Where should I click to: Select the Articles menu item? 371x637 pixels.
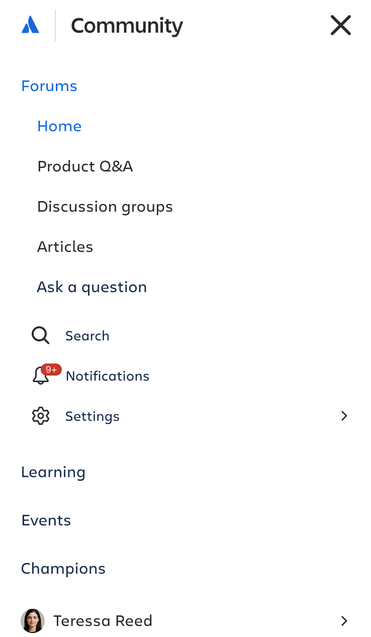tap(65, 247)
